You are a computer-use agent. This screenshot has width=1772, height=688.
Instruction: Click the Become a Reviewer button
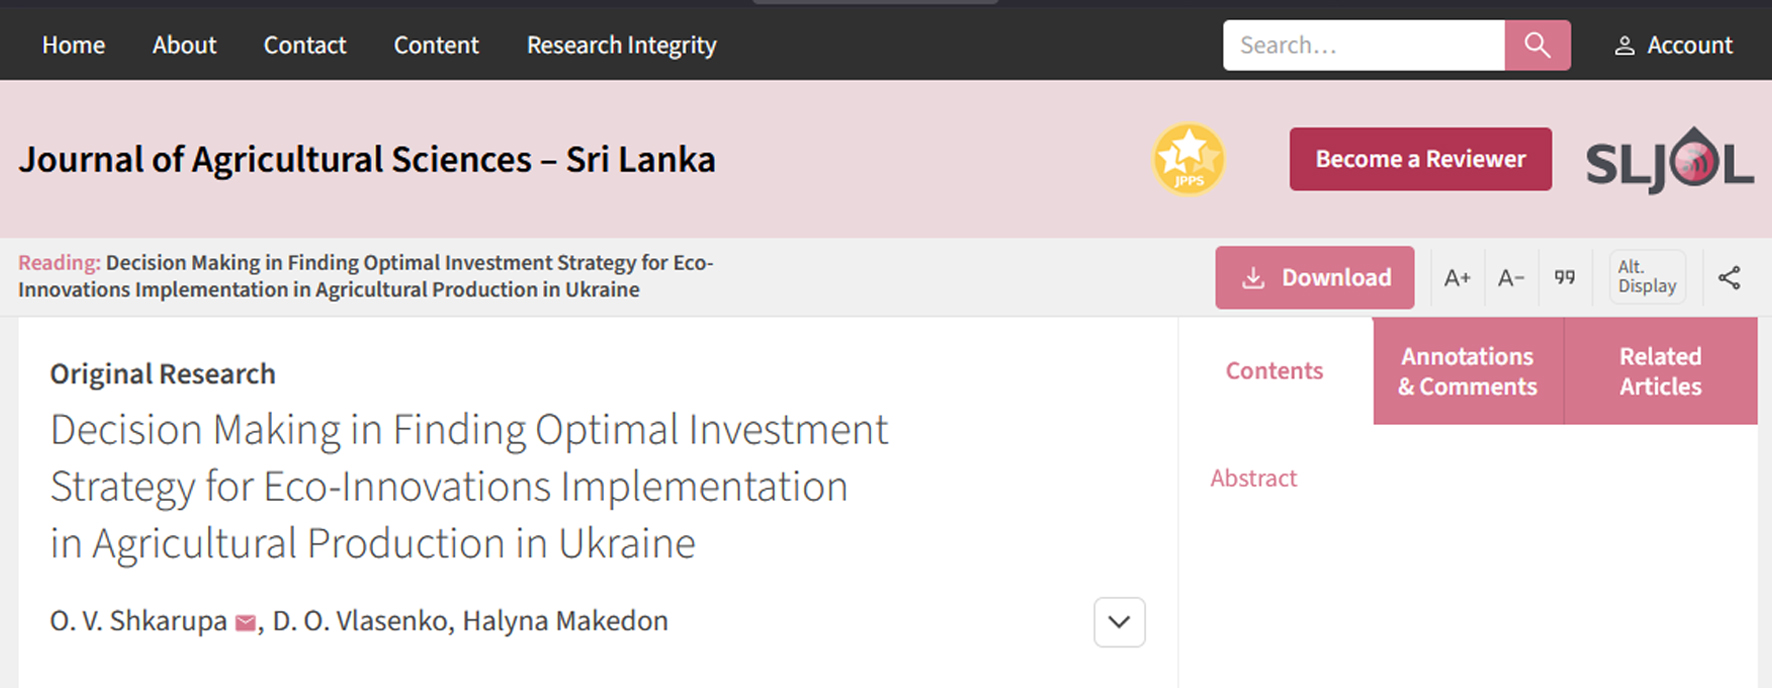pyautogui.click(x=1421, y=159)
